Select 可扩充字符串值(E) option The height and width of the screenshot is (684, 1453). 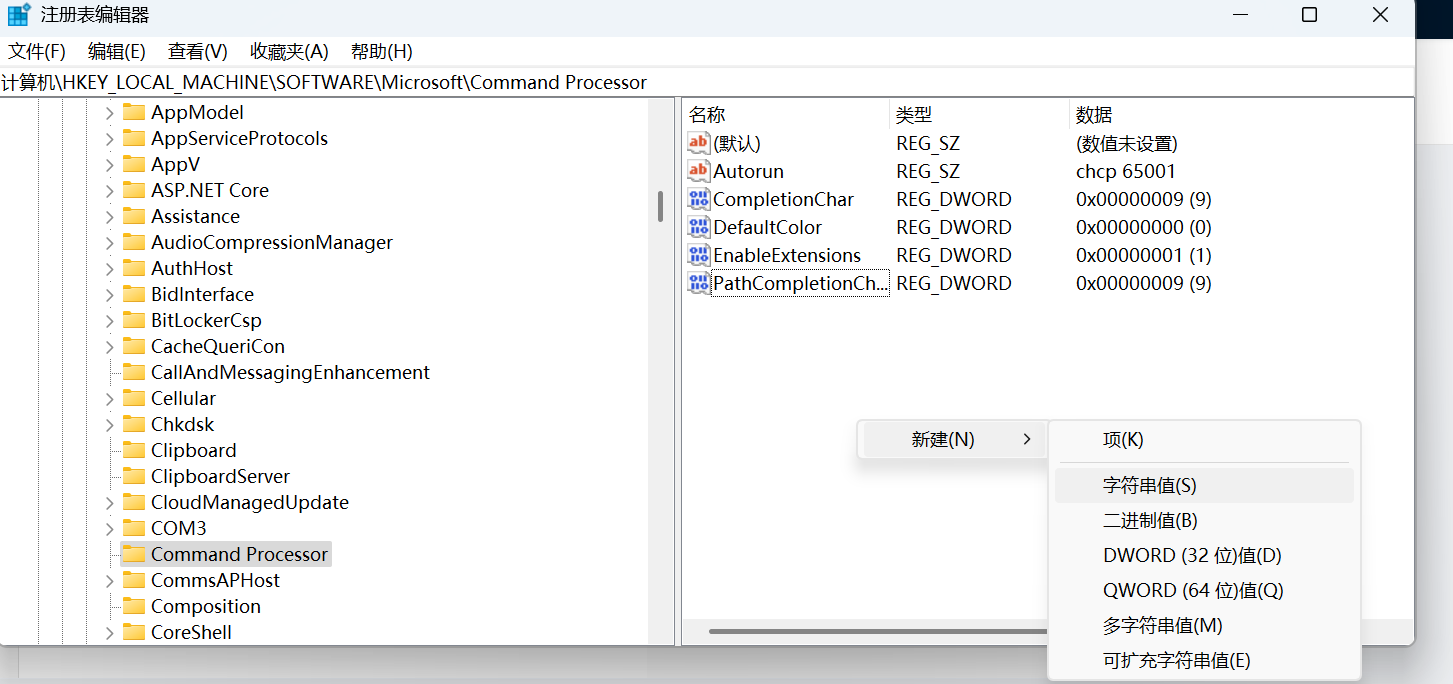pyautogui.click(x=1204, y=661)
